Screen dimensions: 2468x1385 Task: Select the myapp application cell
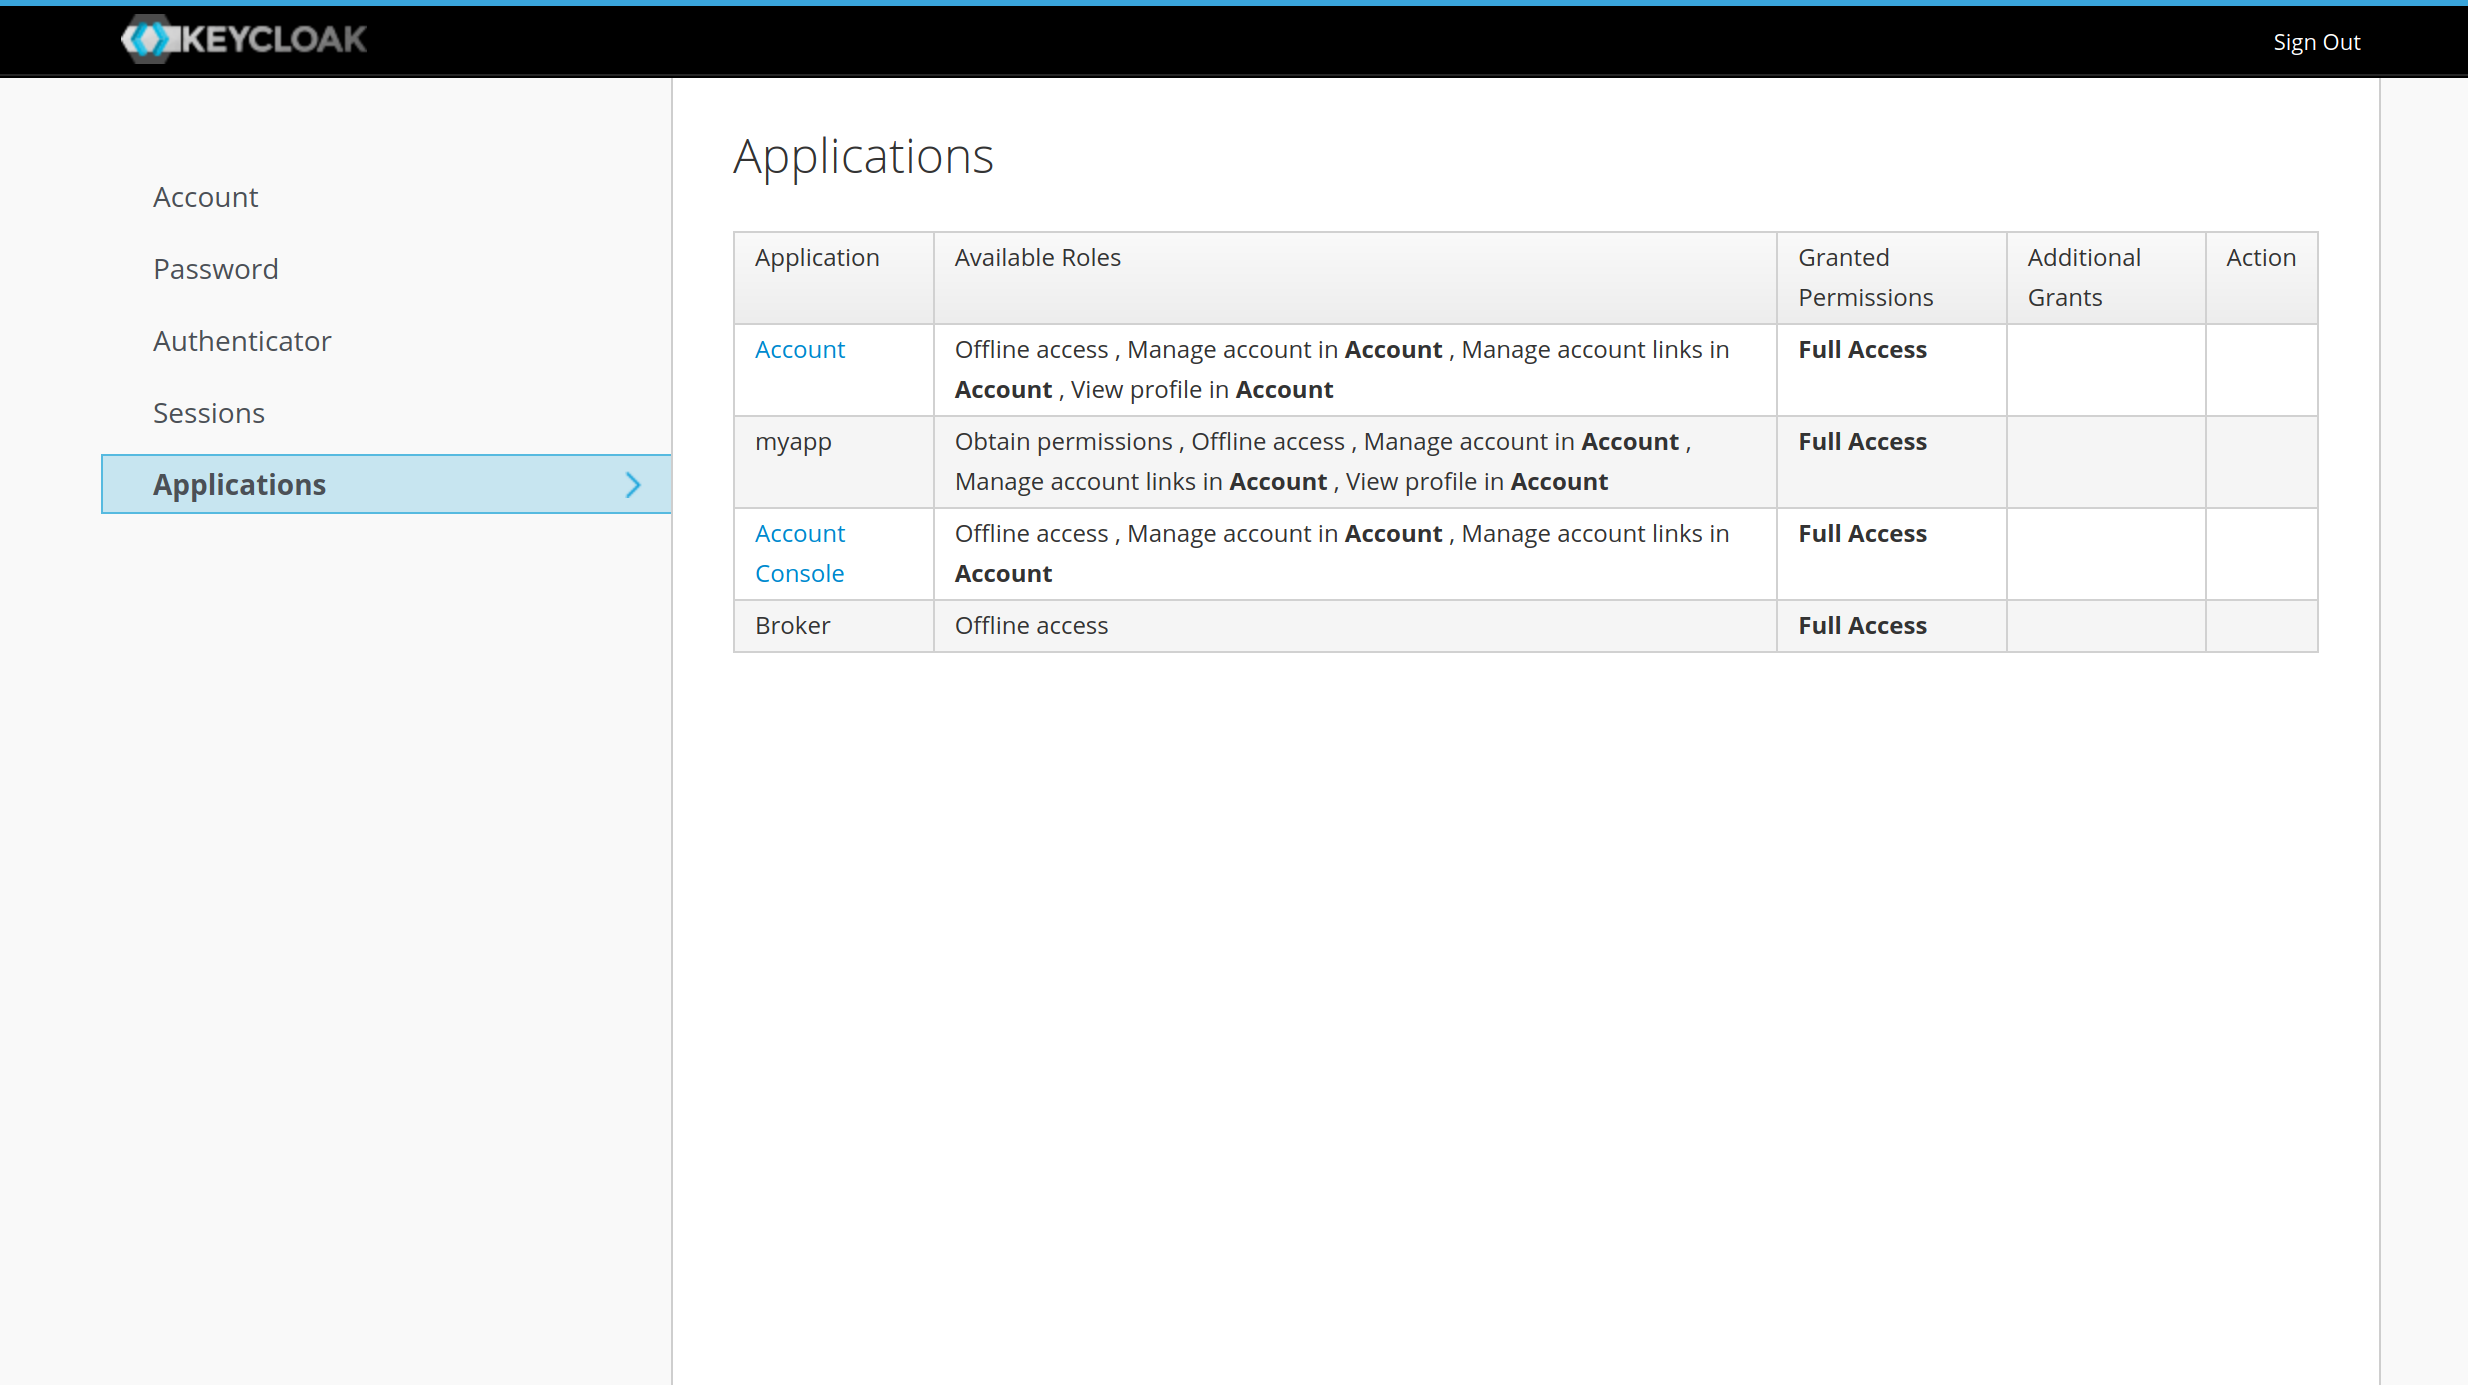click(833, 462)
